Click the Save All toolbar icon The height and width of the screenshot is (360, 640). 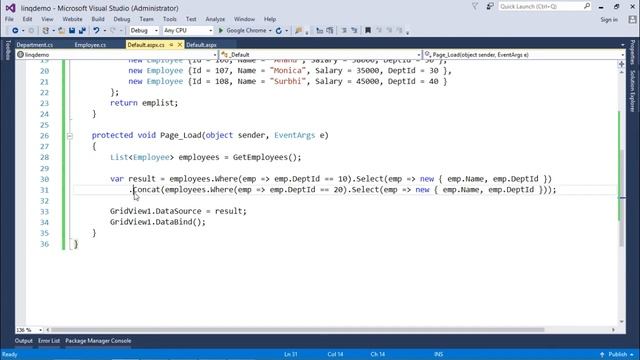(x=82, y=31)
